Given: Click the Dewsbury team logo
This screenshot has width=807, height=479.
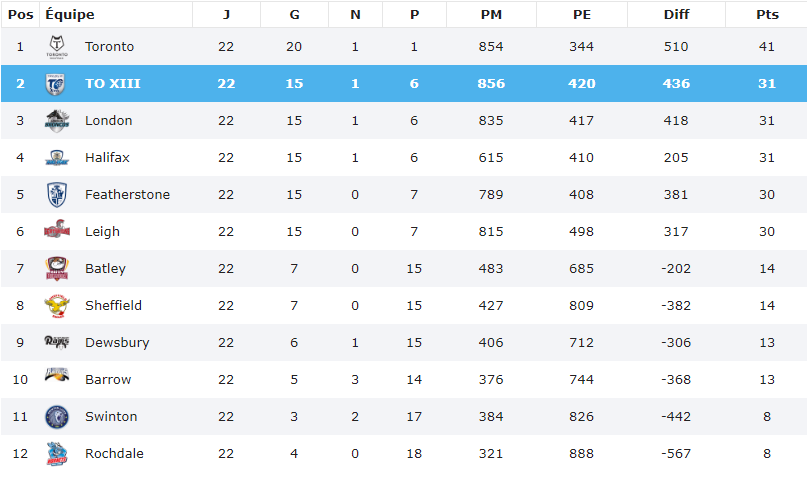Looking at the screenshot, I should [57, 343].
